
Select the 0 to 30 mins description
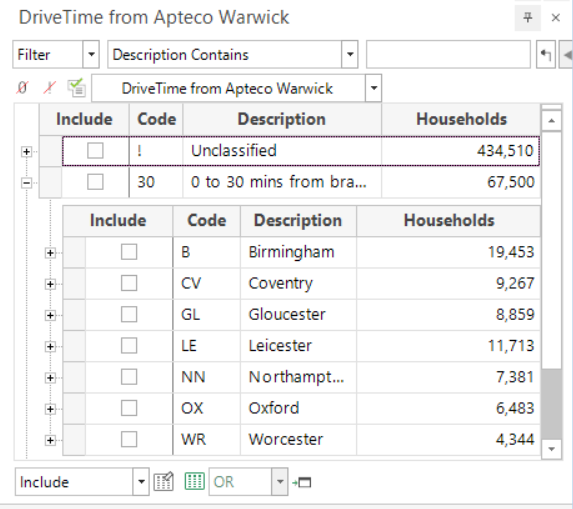[282, 182]
